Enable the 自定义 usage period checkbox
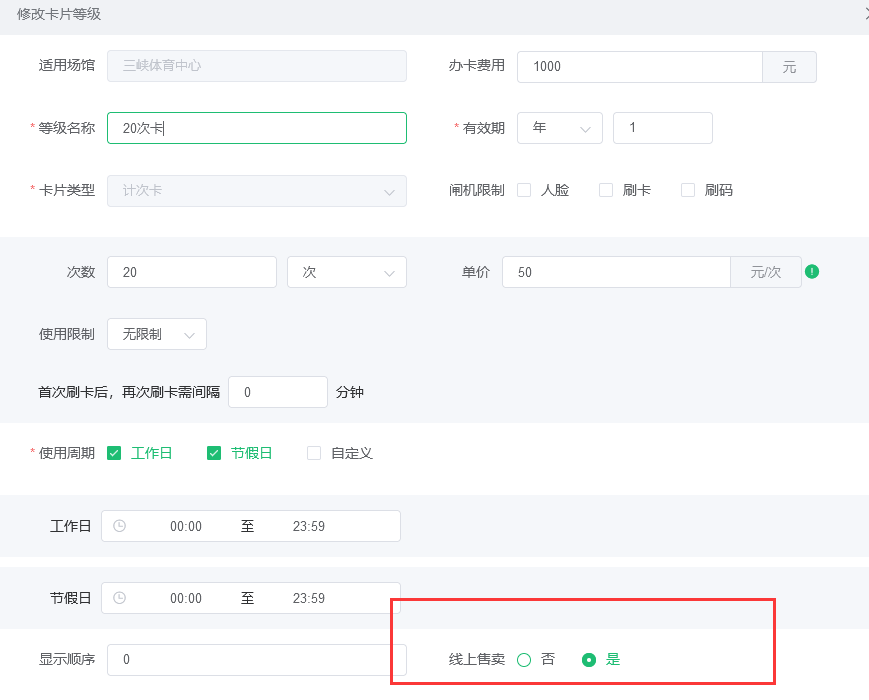Image resolution: width=869 pixels, height=700 pixels. tap(314, 453)
